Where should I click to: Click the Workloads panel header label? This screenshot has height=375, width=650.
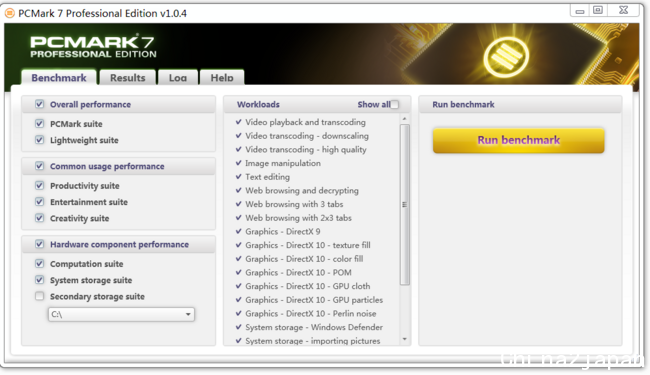258,104
